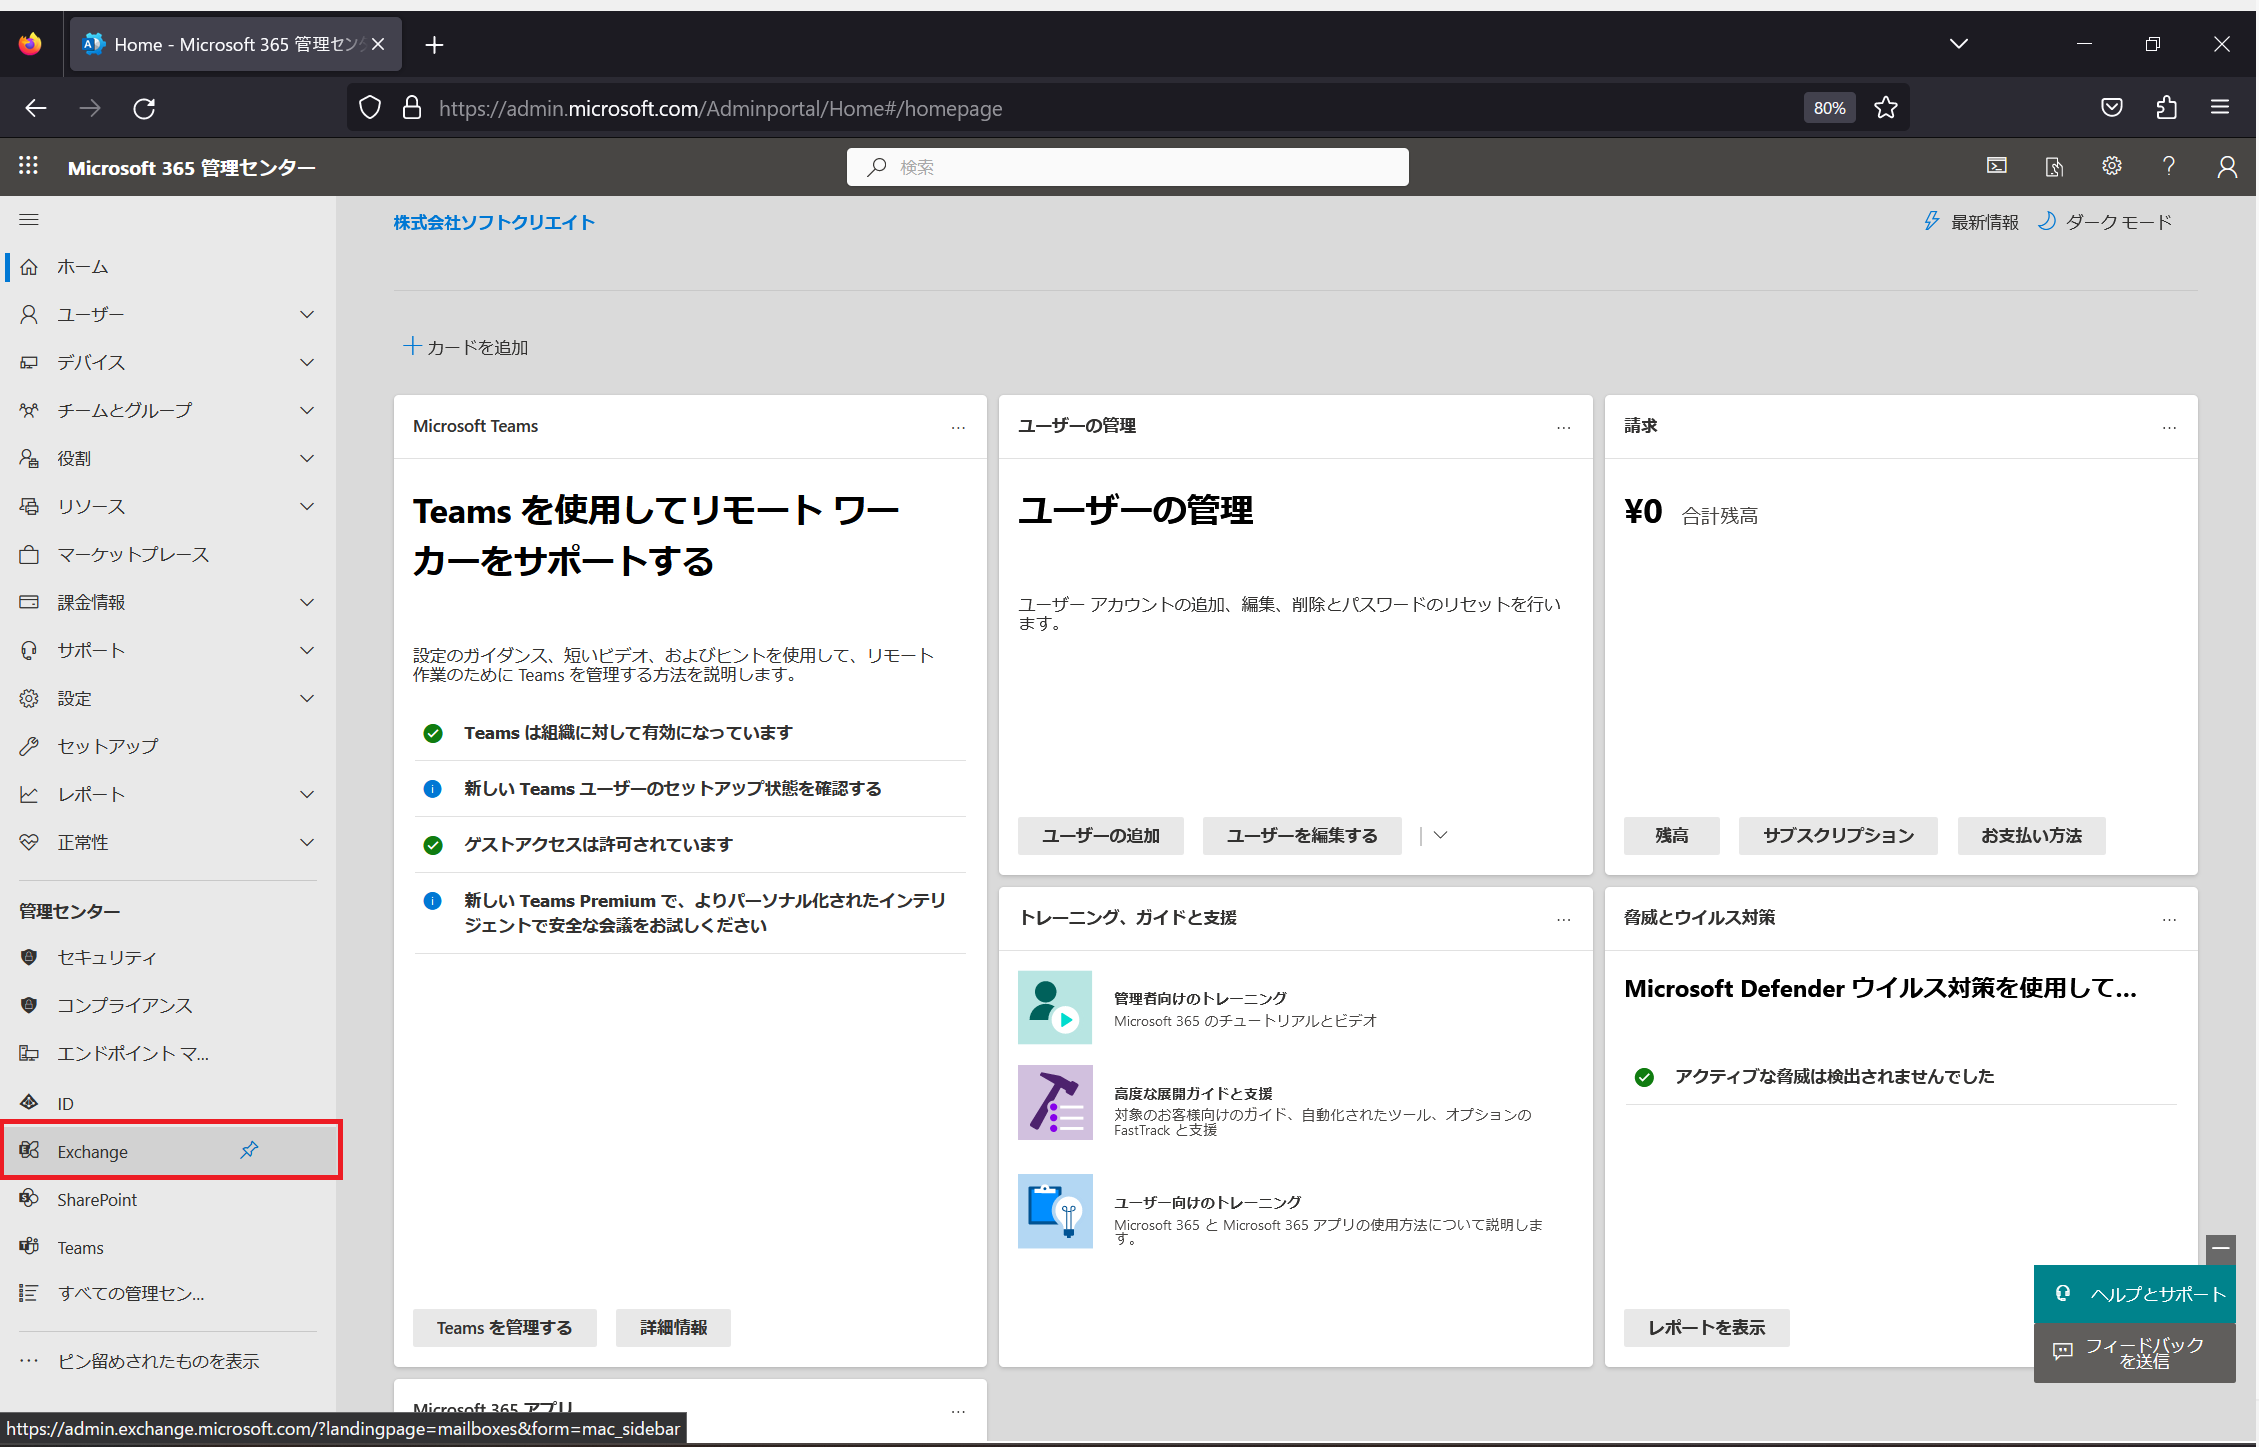The height and width of the screenshot is (1448, 2260).
Task: Open the mobile app download icon
Action: (x=2054, y=166)
